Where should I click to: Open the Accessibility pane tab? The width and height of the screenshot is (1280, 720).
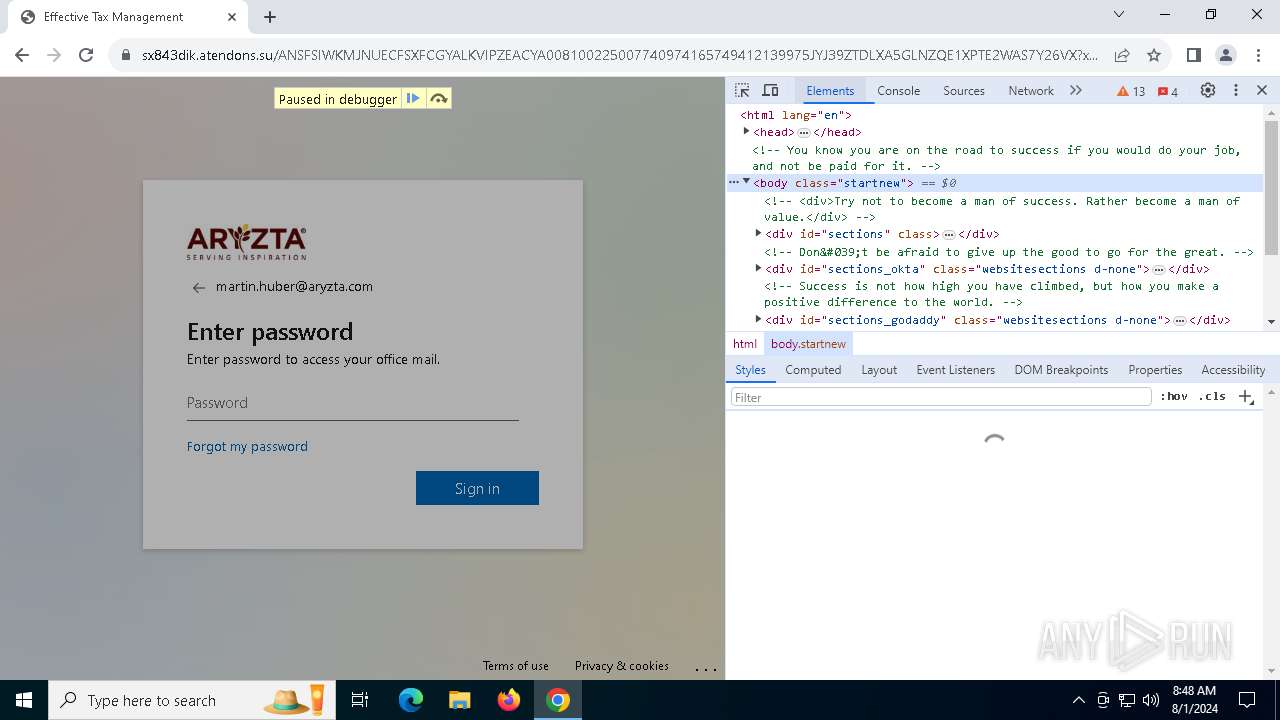(1233, 369)
